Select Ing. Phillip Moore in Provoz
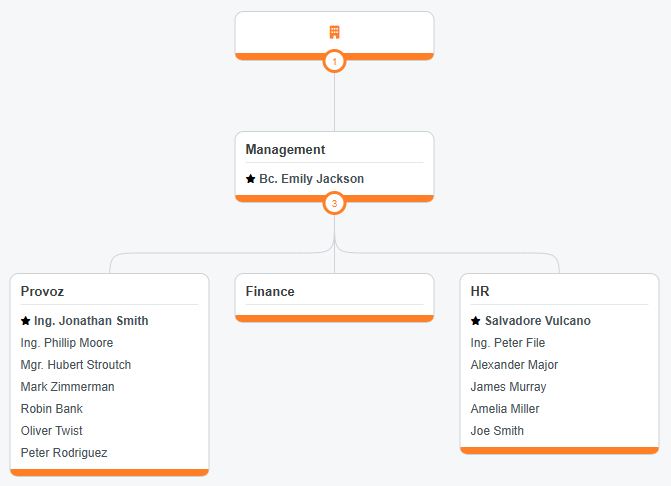 tap(69, 343)
